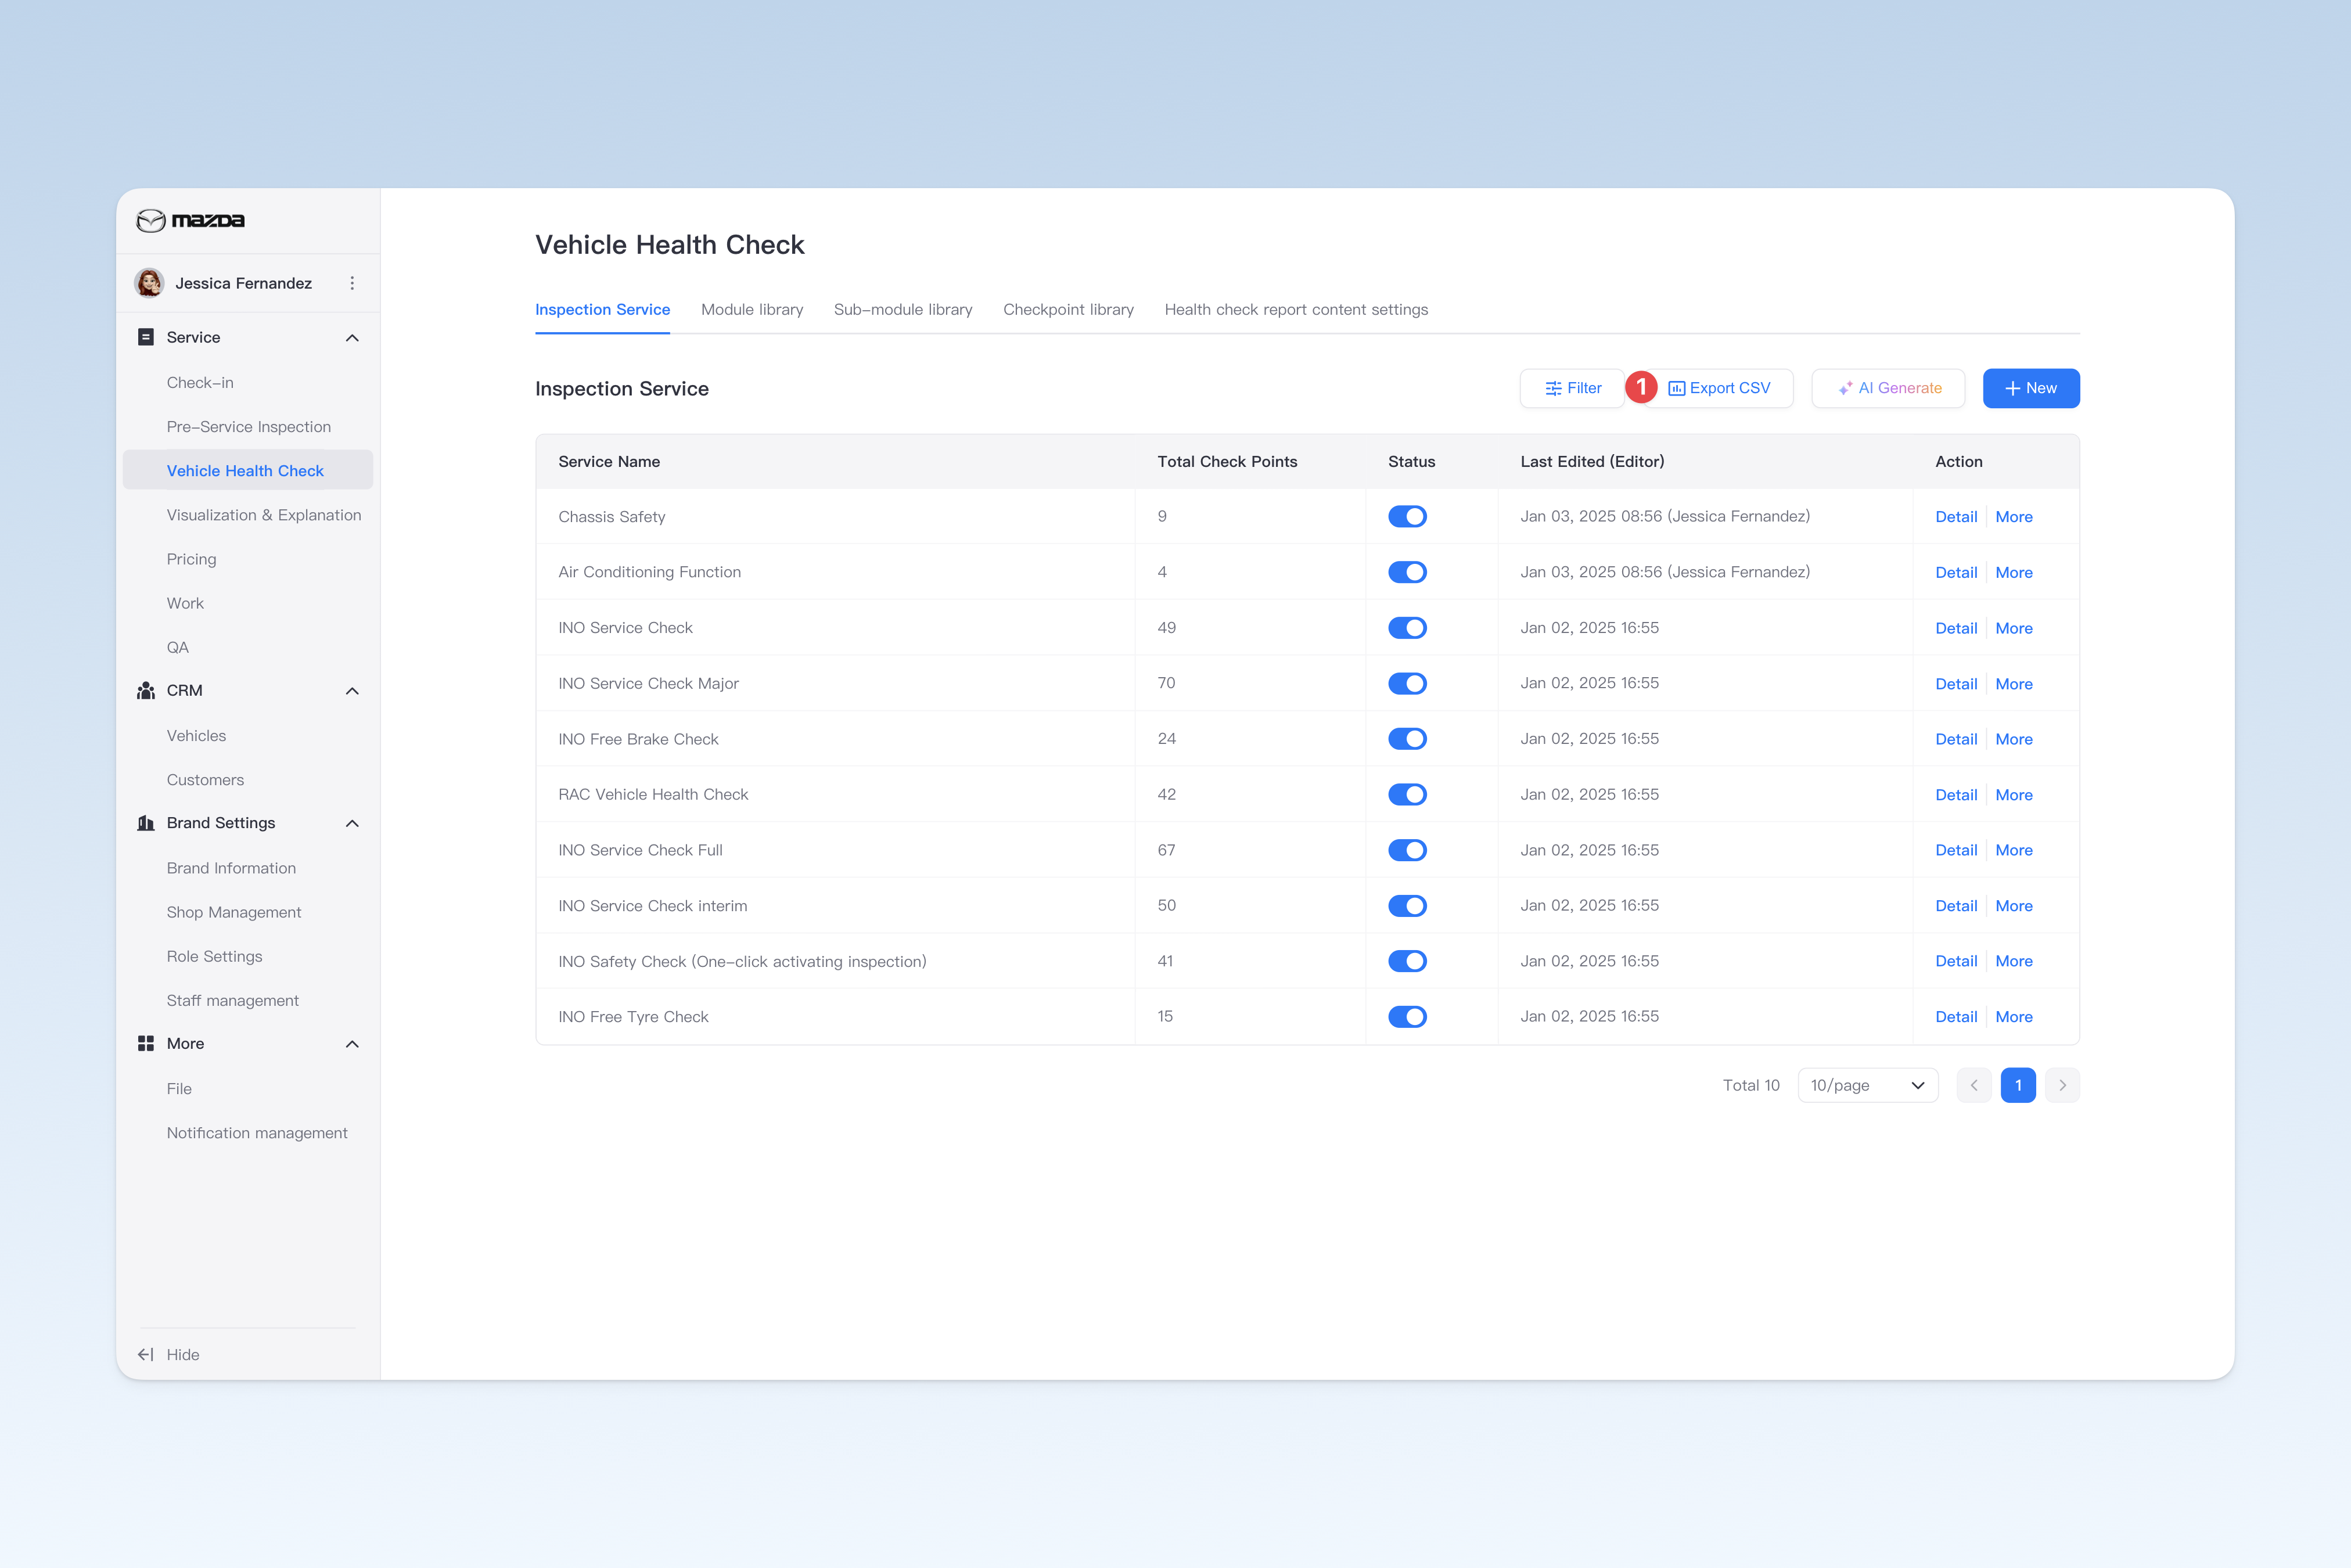Go to the next page arrow
2351x1568 pixels.
coord(2062,1085)
